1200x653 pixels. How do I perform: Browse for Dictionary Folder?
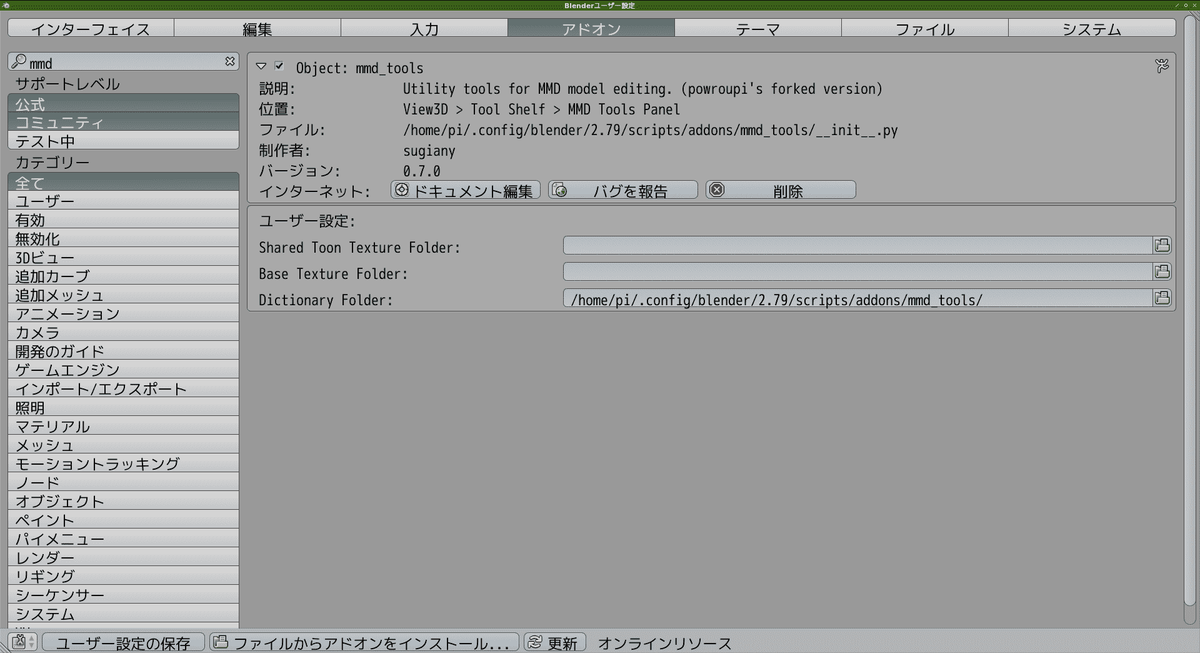coord(1162,297)
